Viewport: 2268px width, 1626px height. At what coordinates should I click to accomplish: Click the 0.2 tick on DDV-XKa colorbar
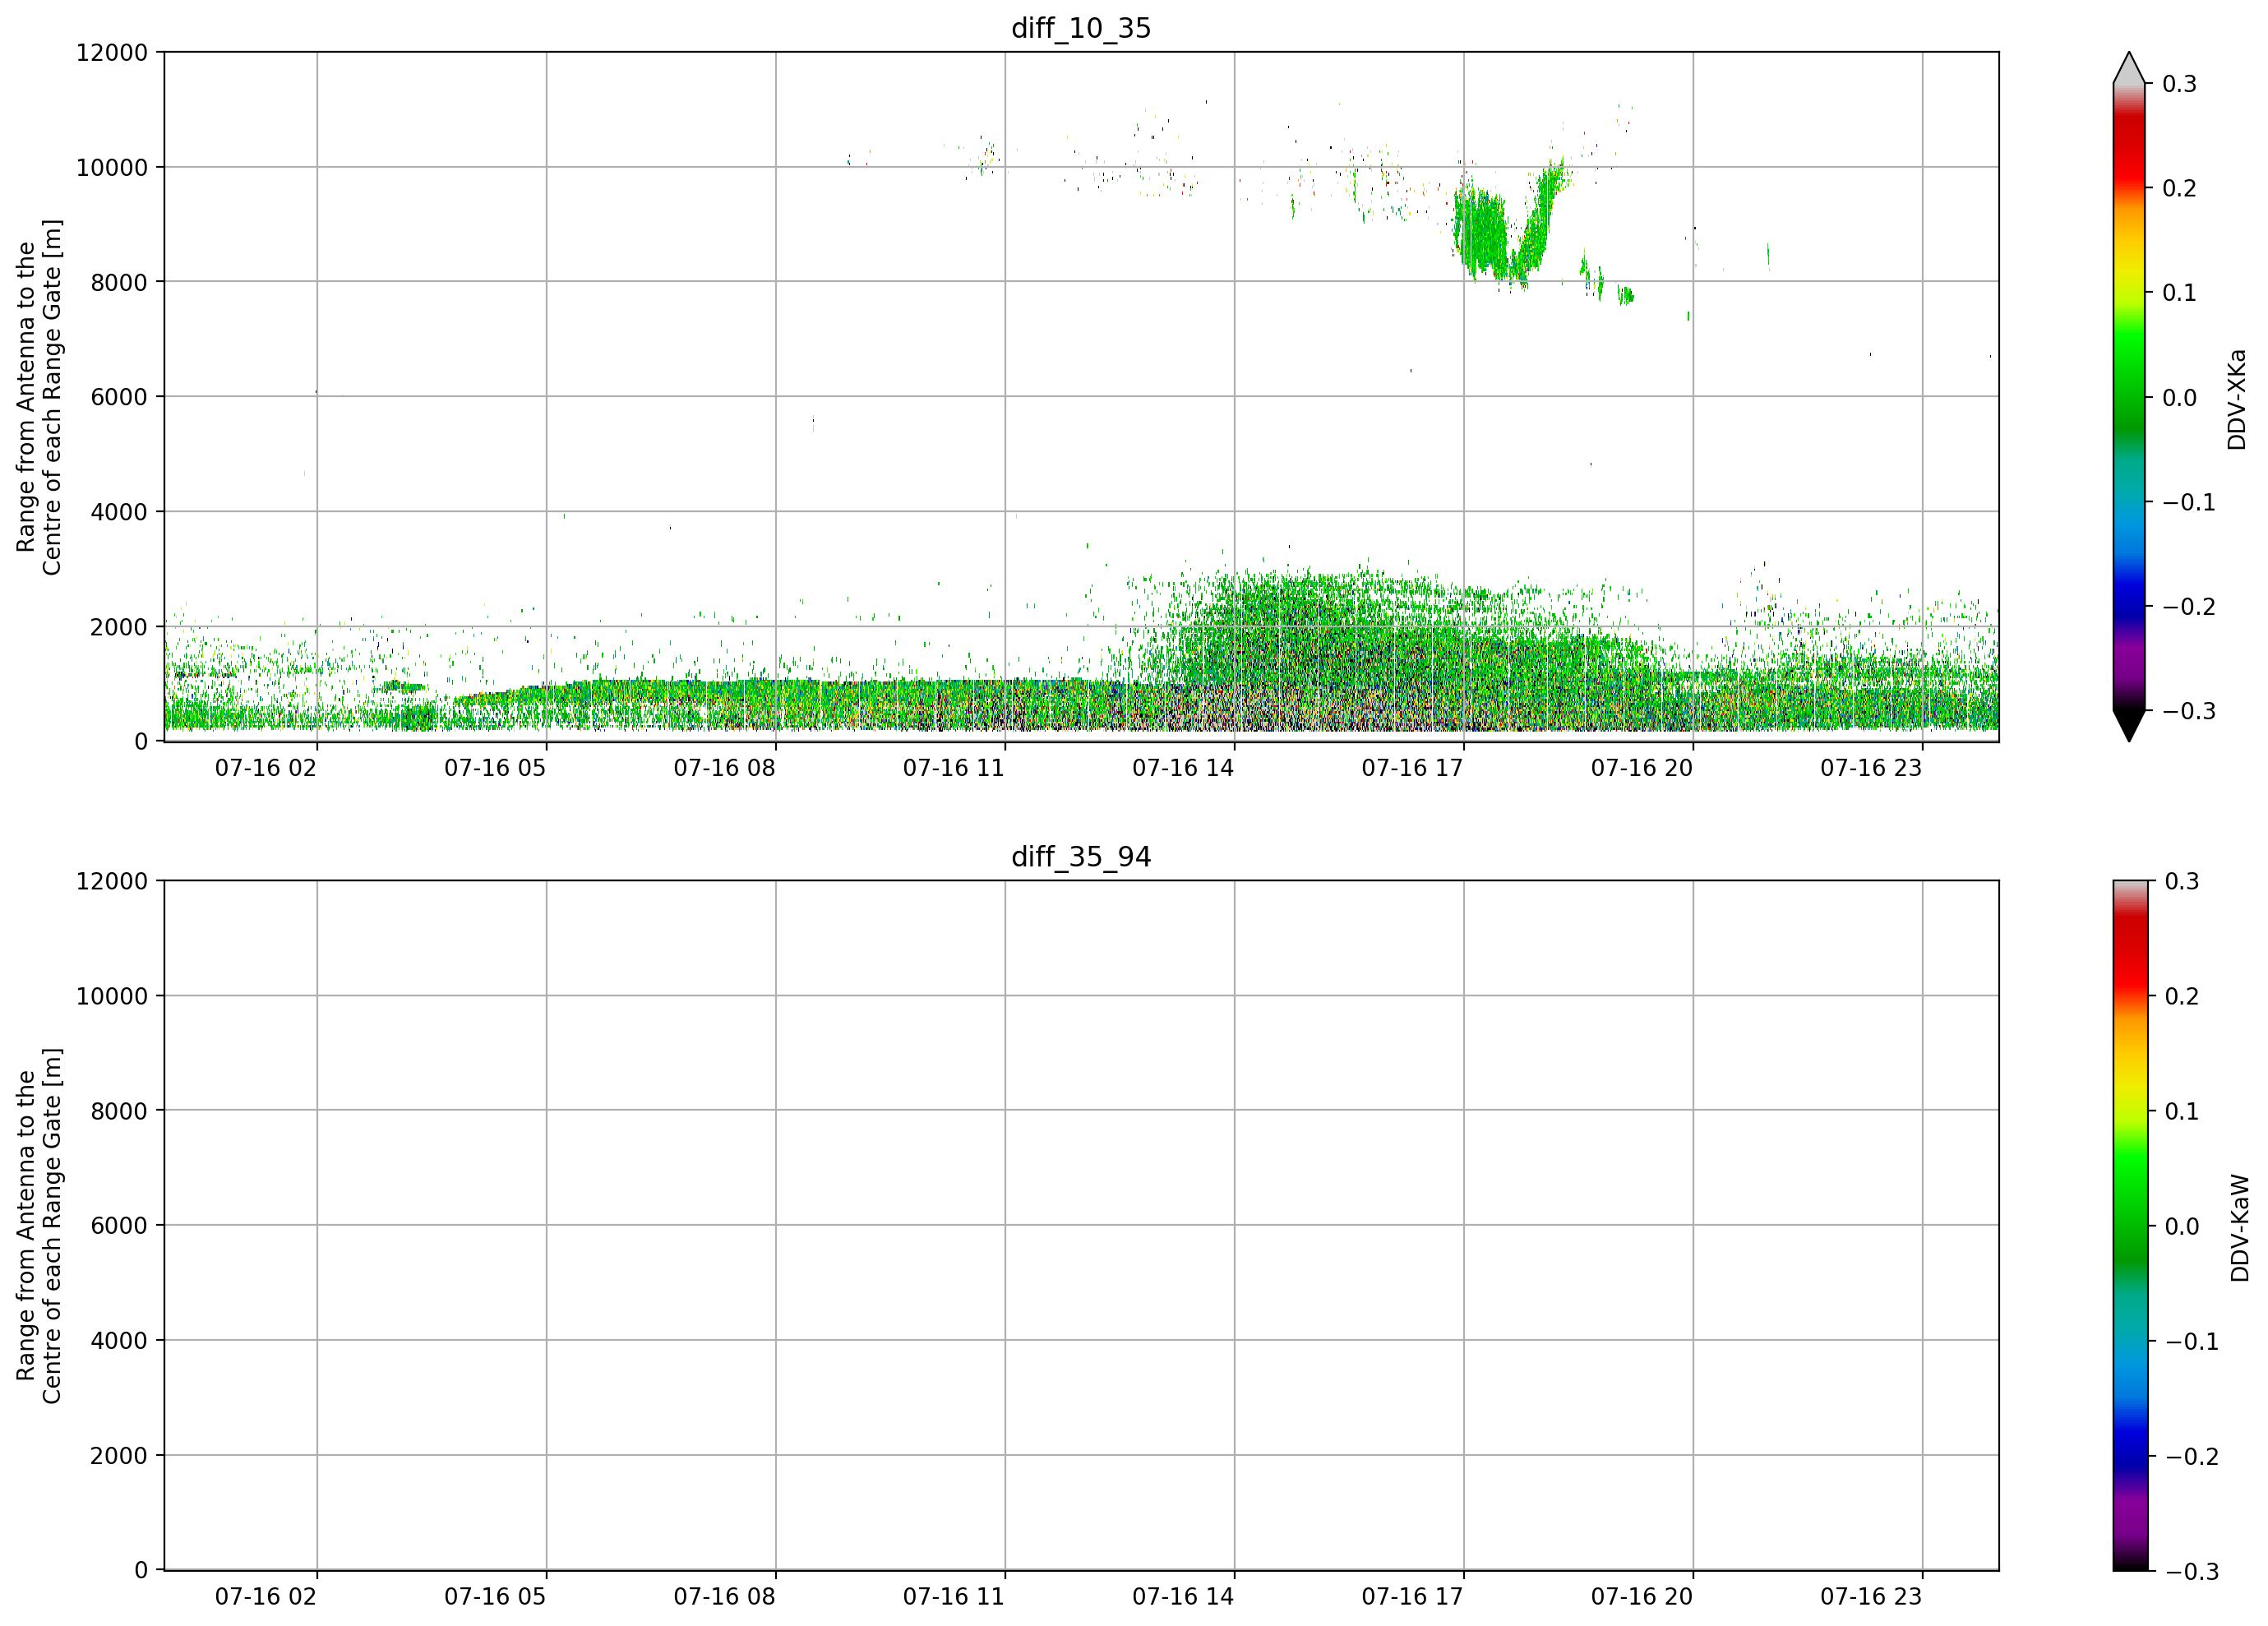[x=2180, y=188]
